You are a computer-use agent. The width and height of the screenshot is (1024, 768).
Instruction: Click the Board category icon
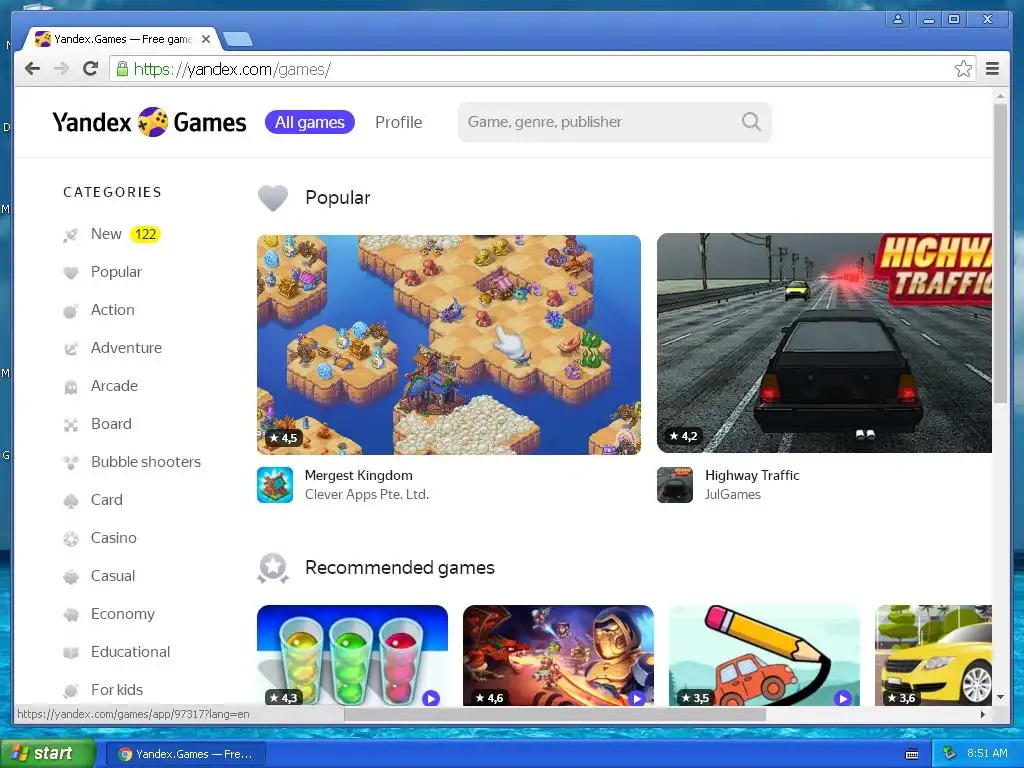pos(71,424)
